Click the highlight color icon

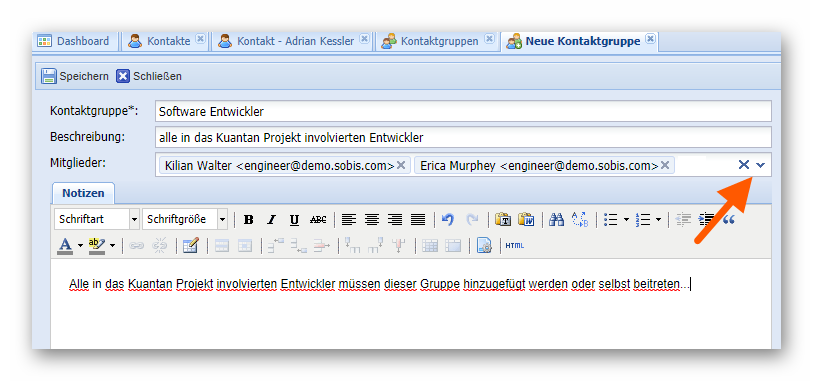(x=96, y=246)
